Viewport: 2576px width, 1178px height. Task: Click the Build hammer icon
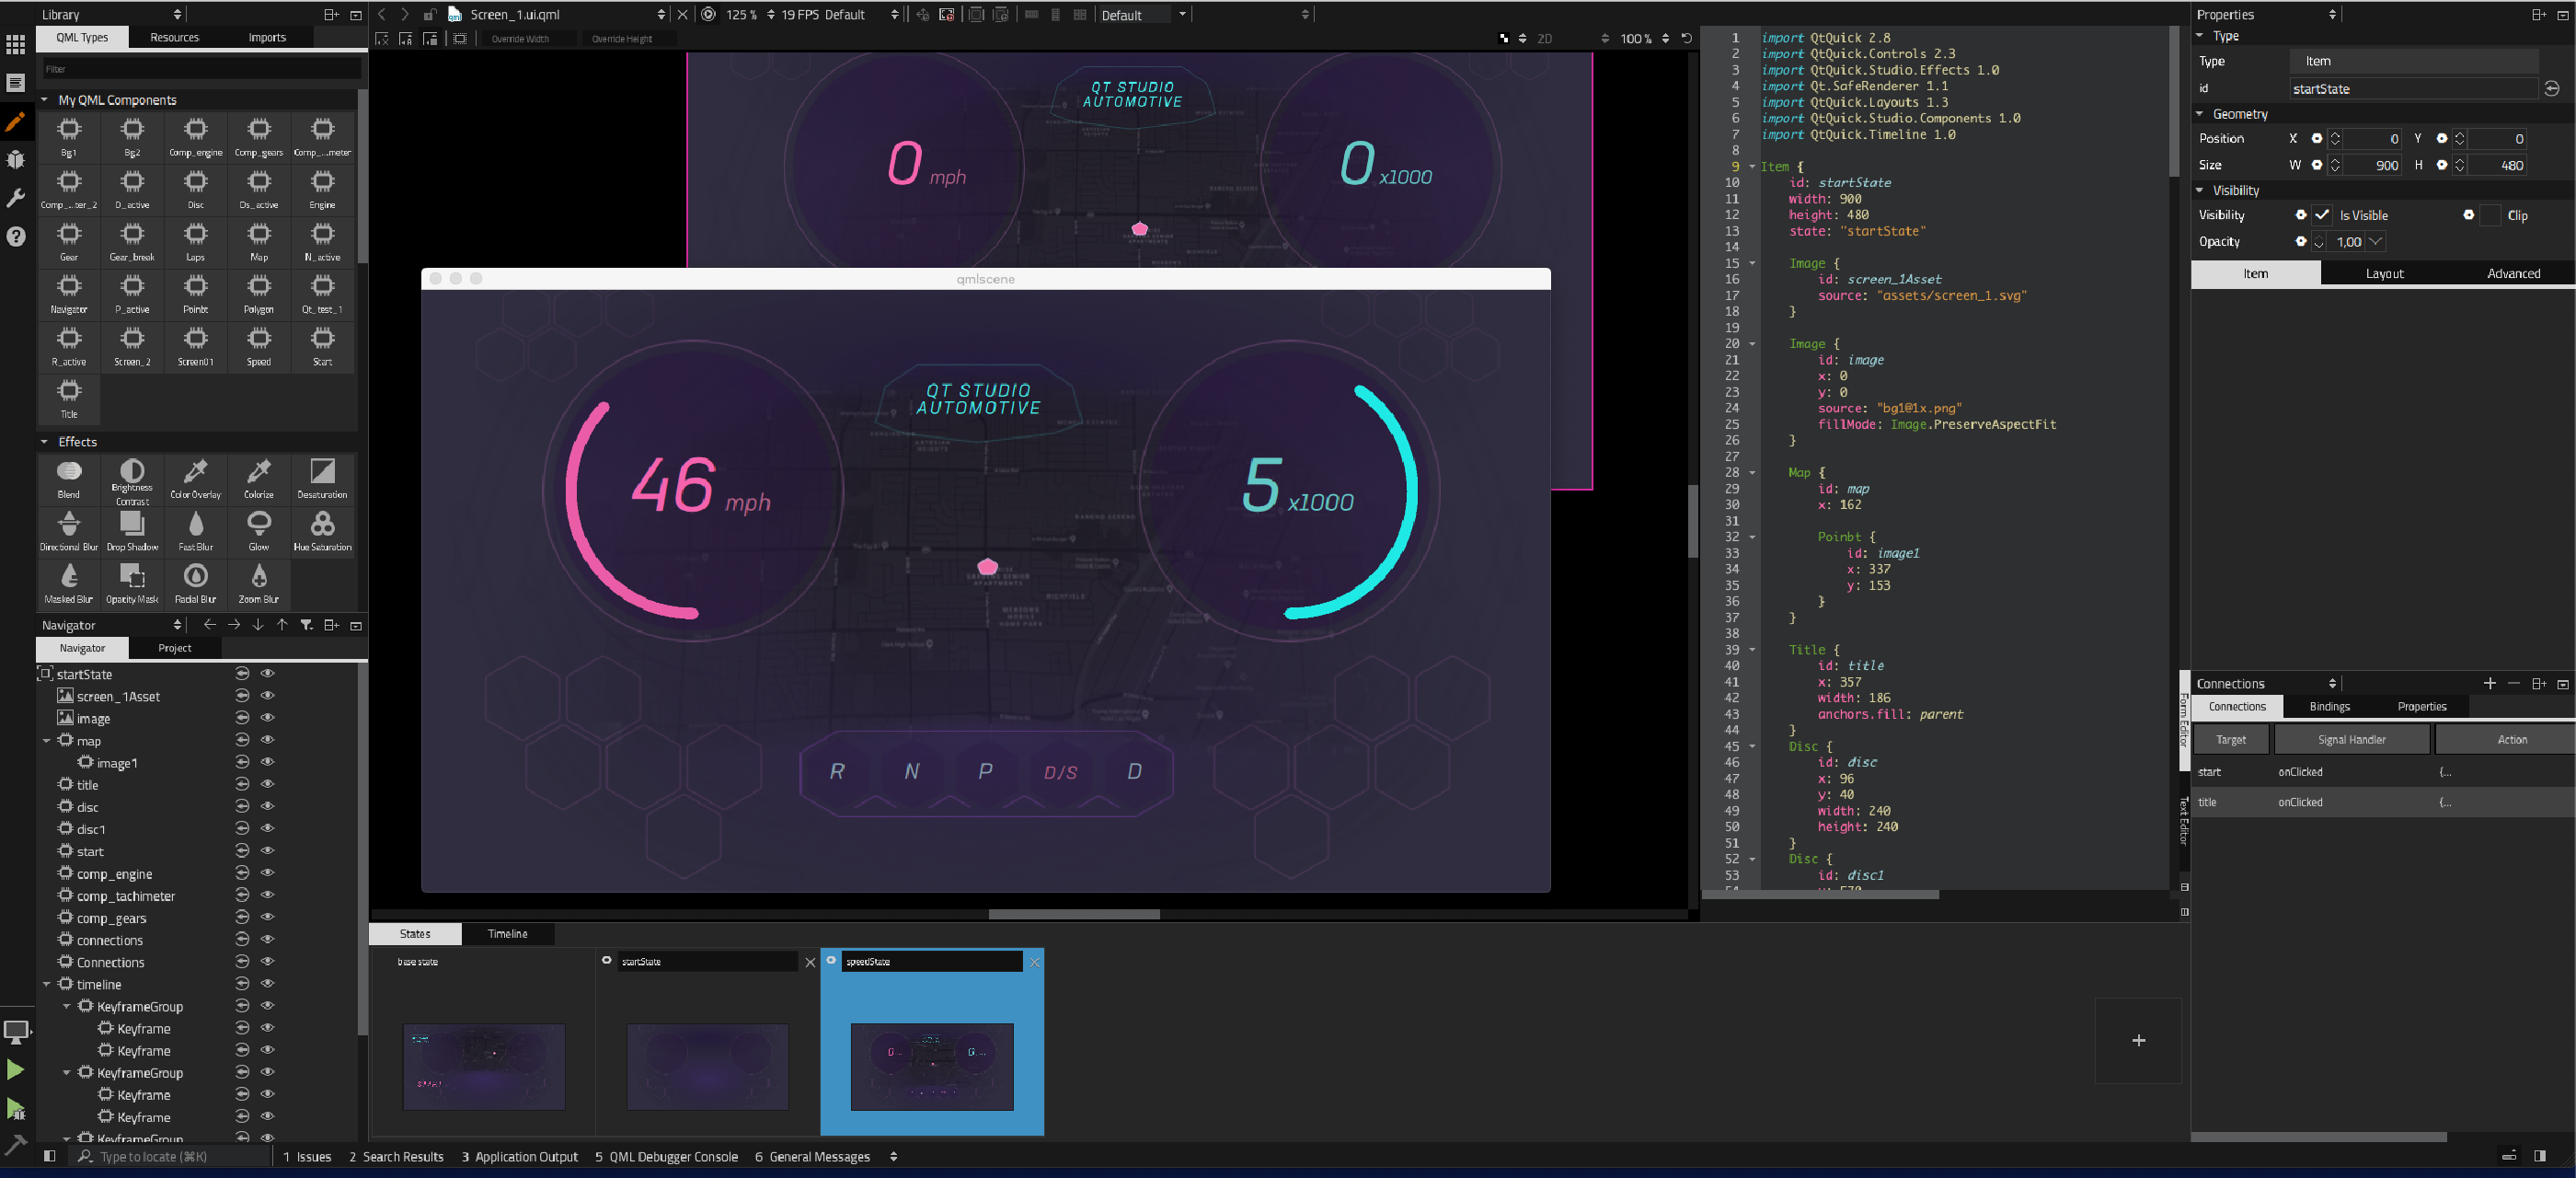15,1144
